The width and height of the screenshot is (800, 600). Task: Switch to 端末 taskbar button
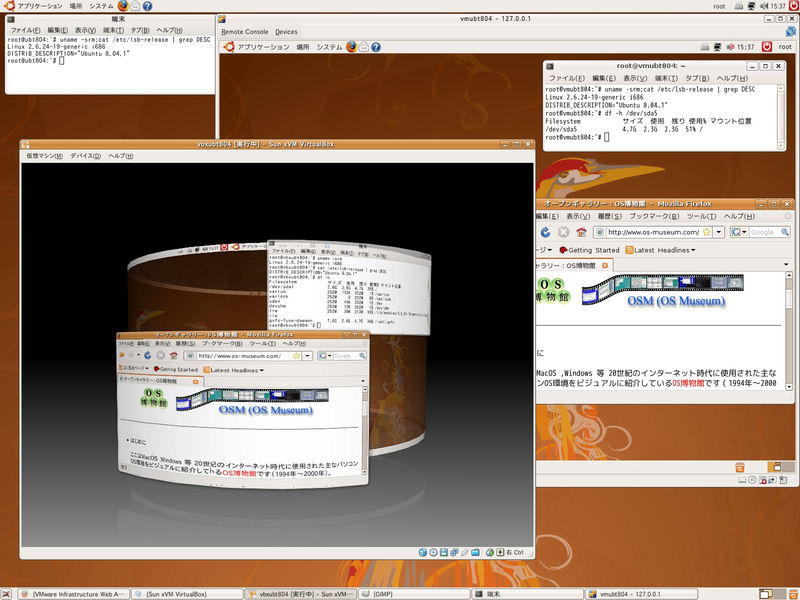point(528,594)
